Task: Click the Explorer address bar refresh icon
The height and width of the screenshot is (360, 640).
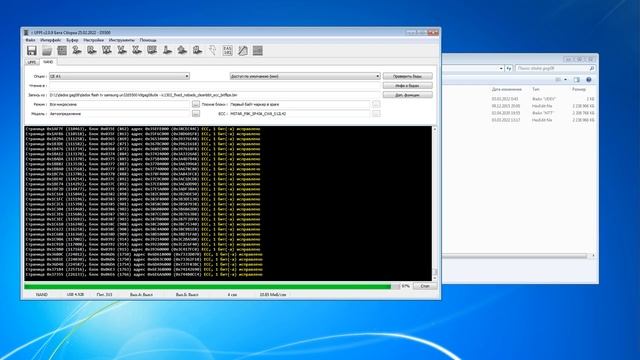Action: (509, 69)
